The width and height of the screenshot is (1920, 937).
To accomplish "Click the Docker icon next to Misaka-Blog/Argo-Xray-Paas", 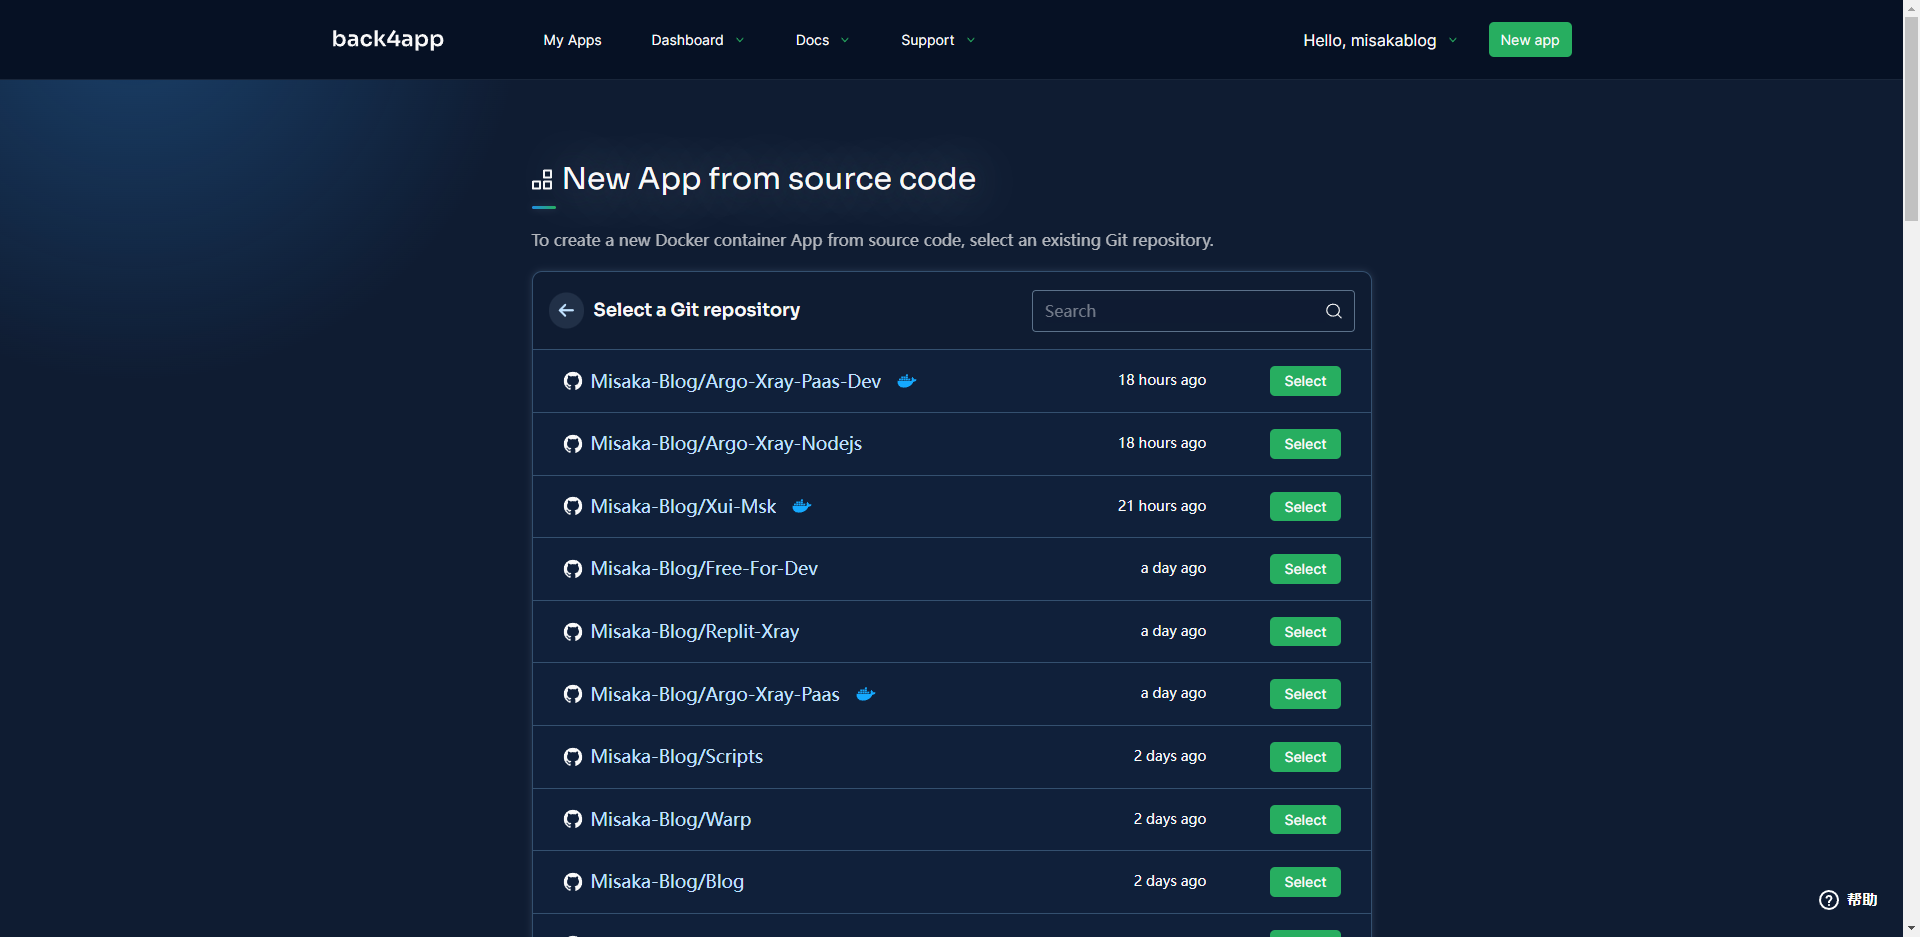I will click(x=866, y=694).
